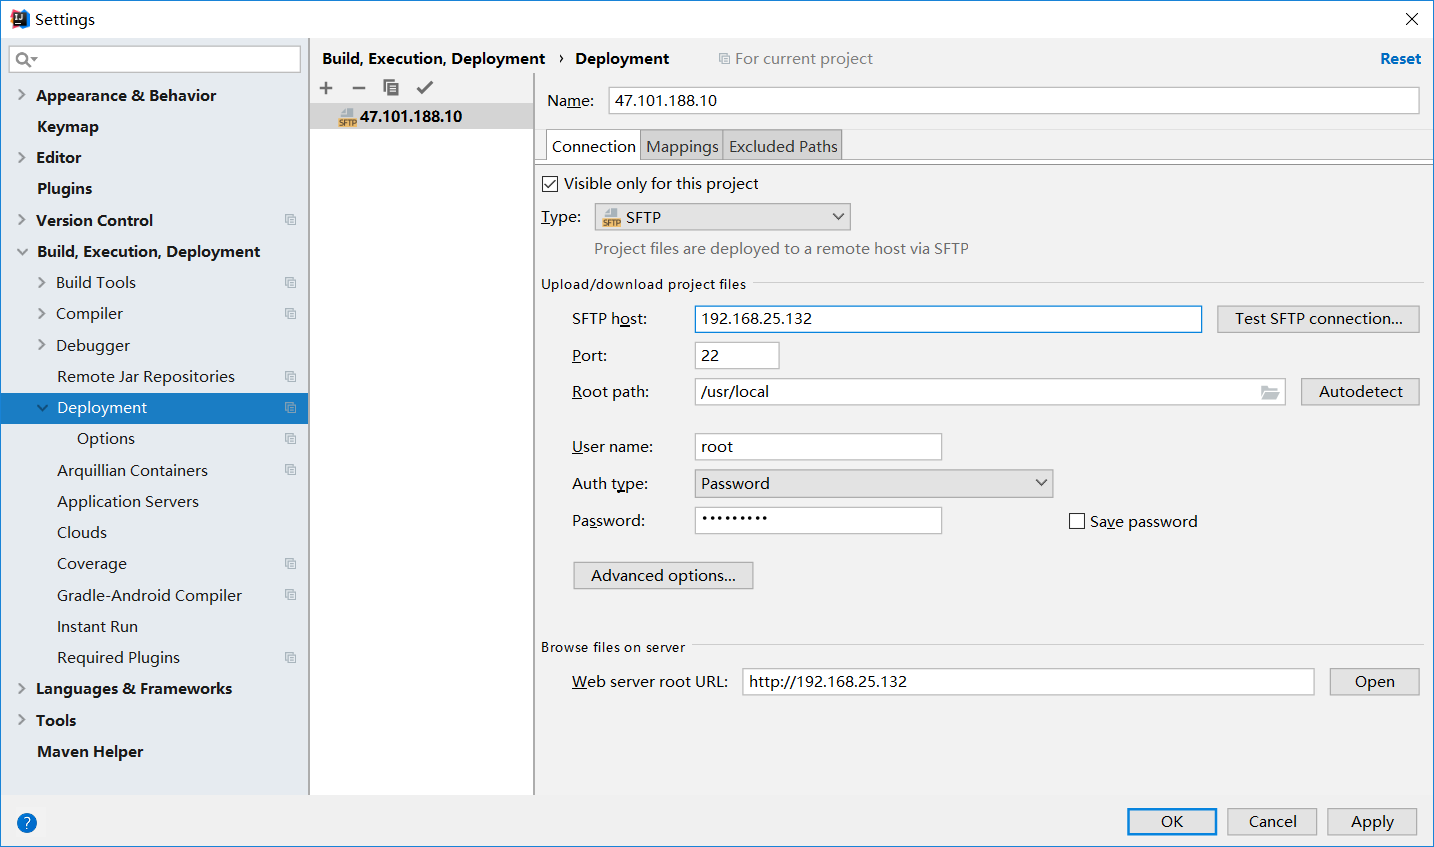
Task: Click Open button for web server URL
Action: pyautogui.click(x=1374, y=682)
